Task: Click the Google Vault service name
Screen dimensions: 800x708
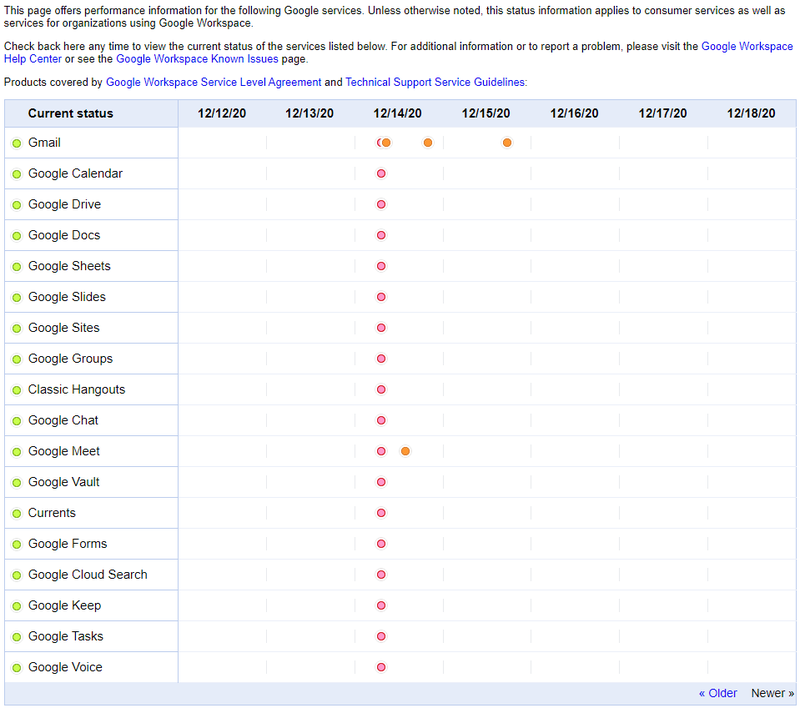Action: click(64, 483)
